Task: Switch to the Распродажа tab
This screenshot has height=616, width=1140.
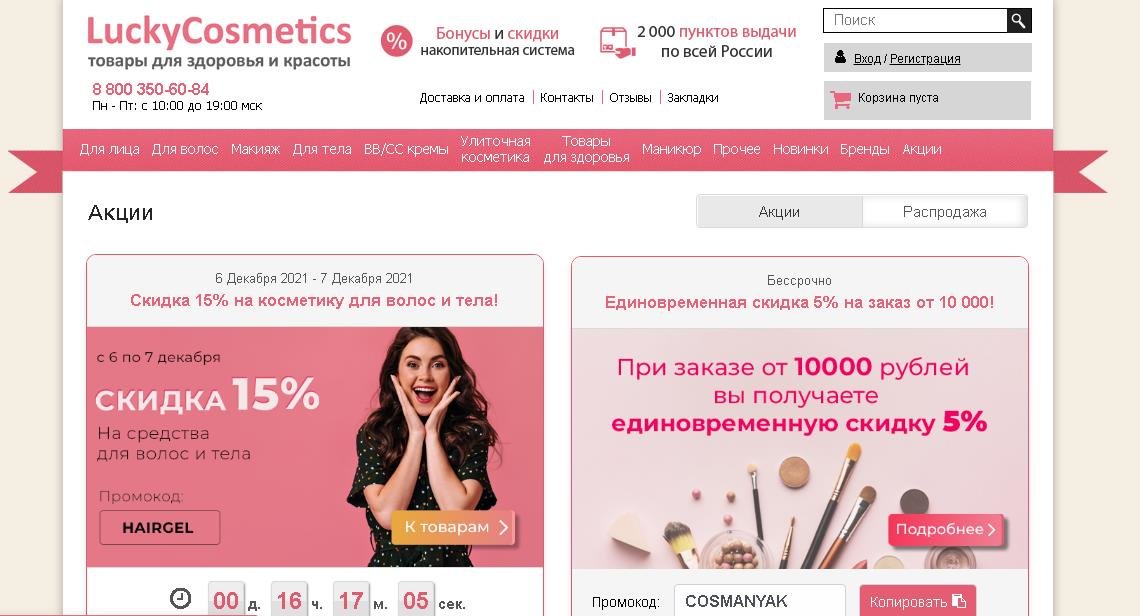Action: click(944, 212)
